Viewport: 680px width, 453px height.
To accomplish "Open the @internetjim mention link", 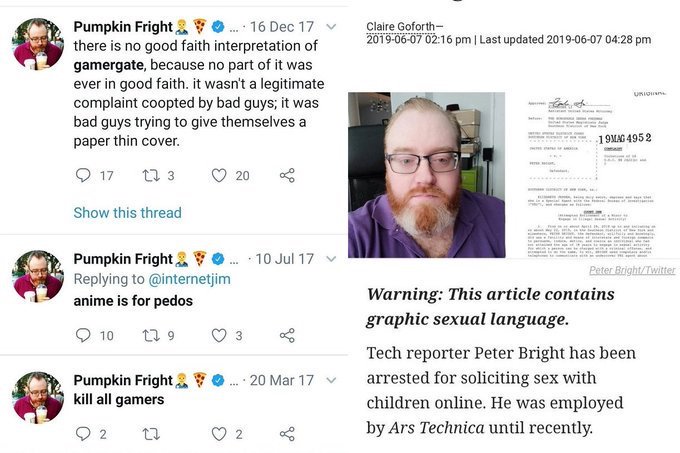I will click(x=190, y=279).
